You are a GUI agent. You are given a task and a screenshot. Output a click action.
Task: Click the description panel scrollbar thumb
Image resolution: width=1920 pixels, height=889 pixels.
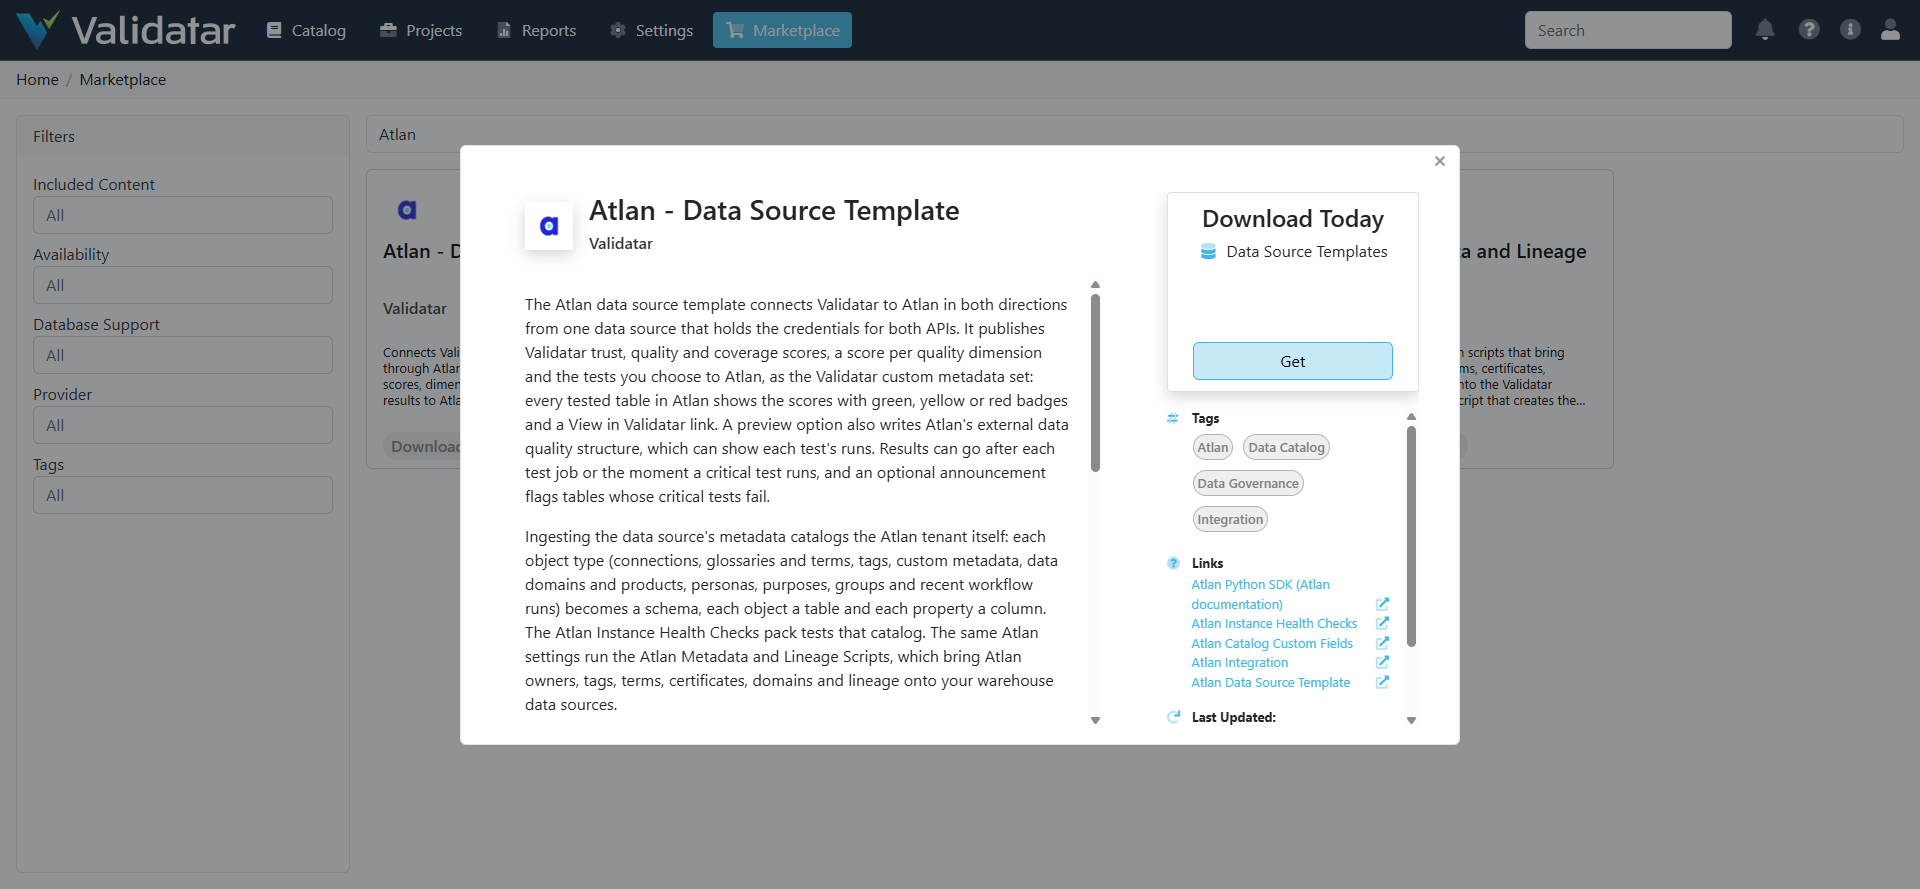pyautogui.click(x=1096, y=382)
